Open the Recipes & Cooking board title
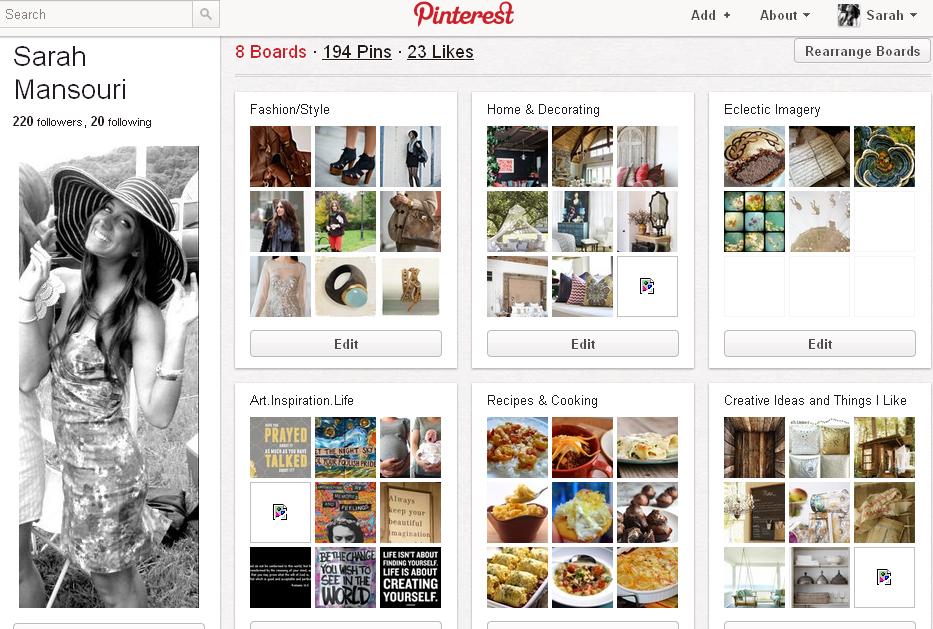Viewport: 933px width, 629px height. (x=542, y=400)
